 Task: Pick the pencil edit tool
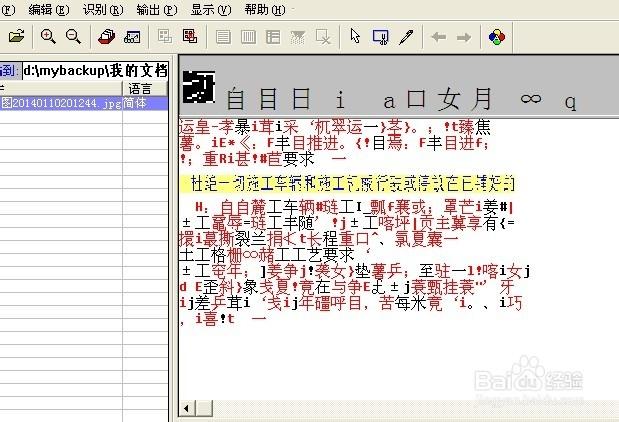[405, 37]
